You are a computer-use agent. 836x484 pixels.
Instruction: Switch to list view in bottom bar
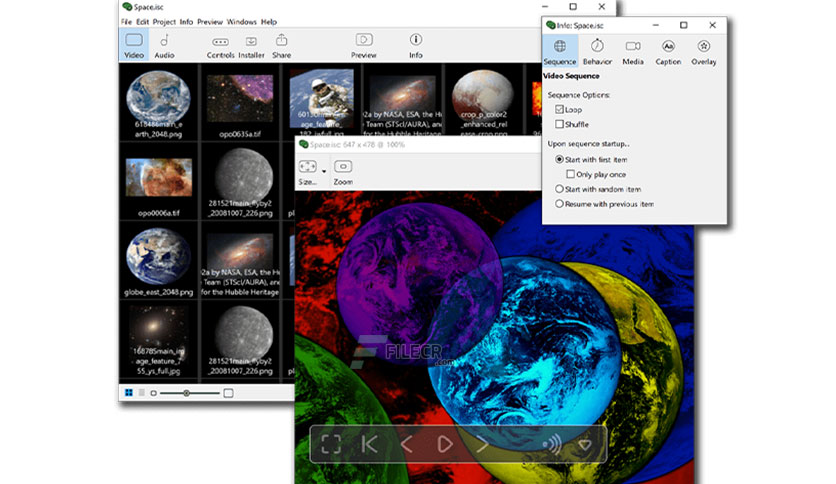(141, 393)
